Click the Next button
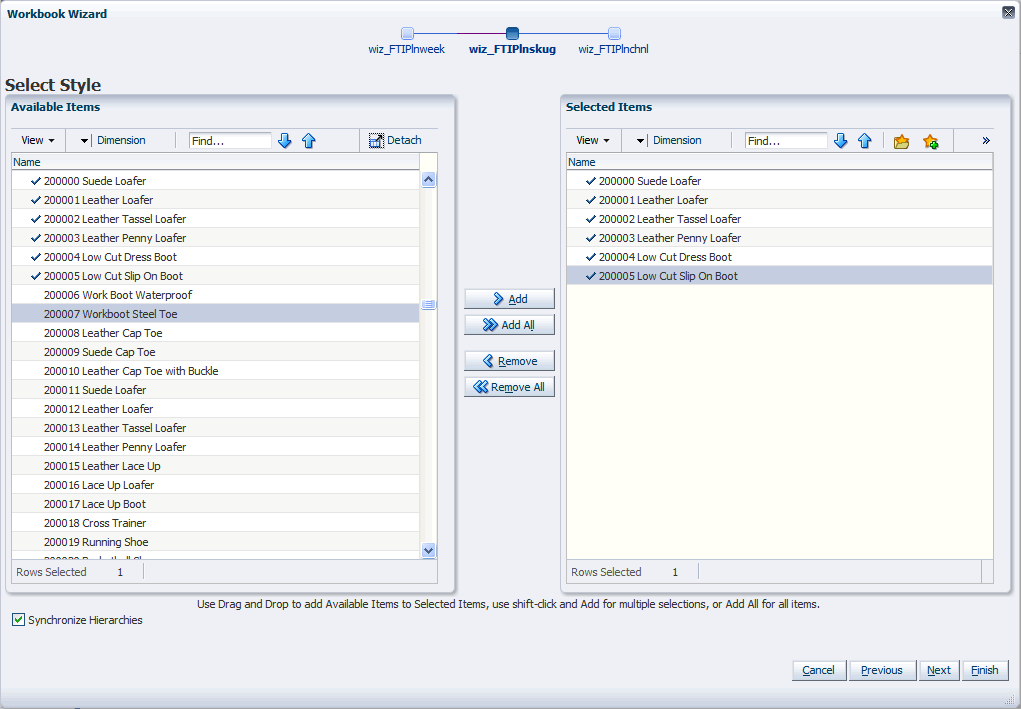Screen dimensions: 1021x709 click(939, 670)
